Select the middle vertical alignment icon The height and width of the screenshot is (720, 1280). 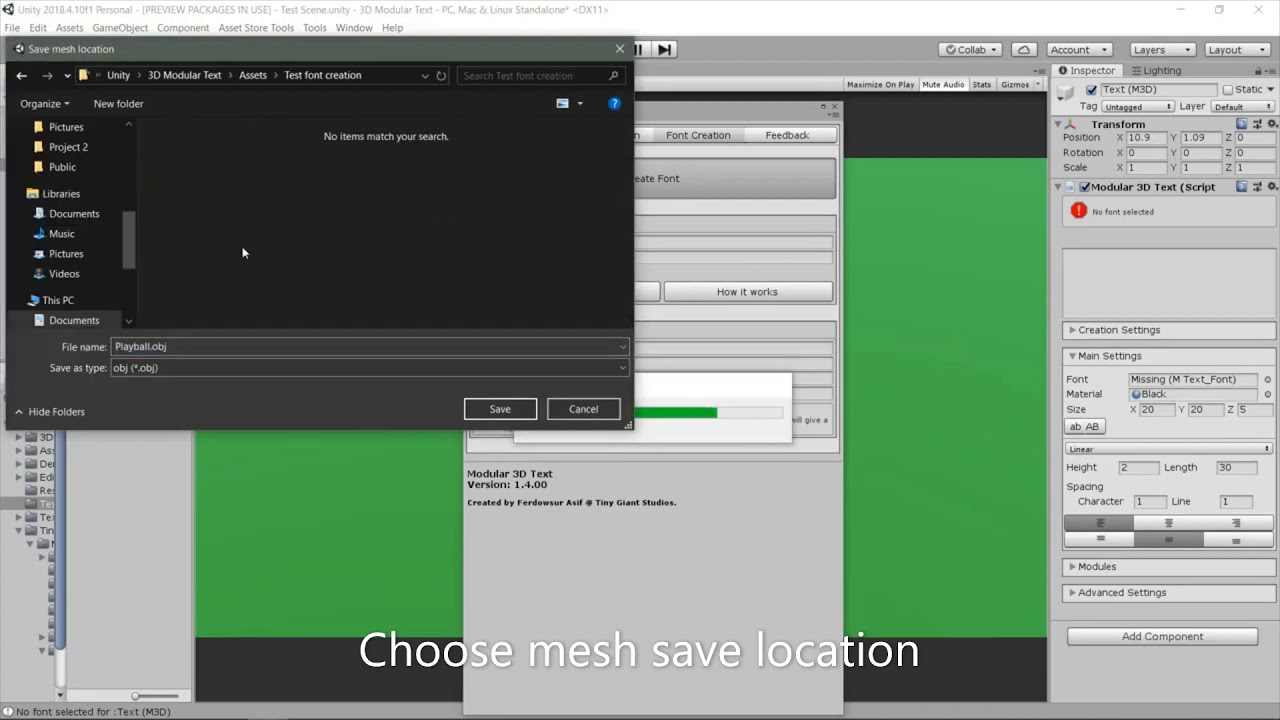click(x=1168, y=539)
